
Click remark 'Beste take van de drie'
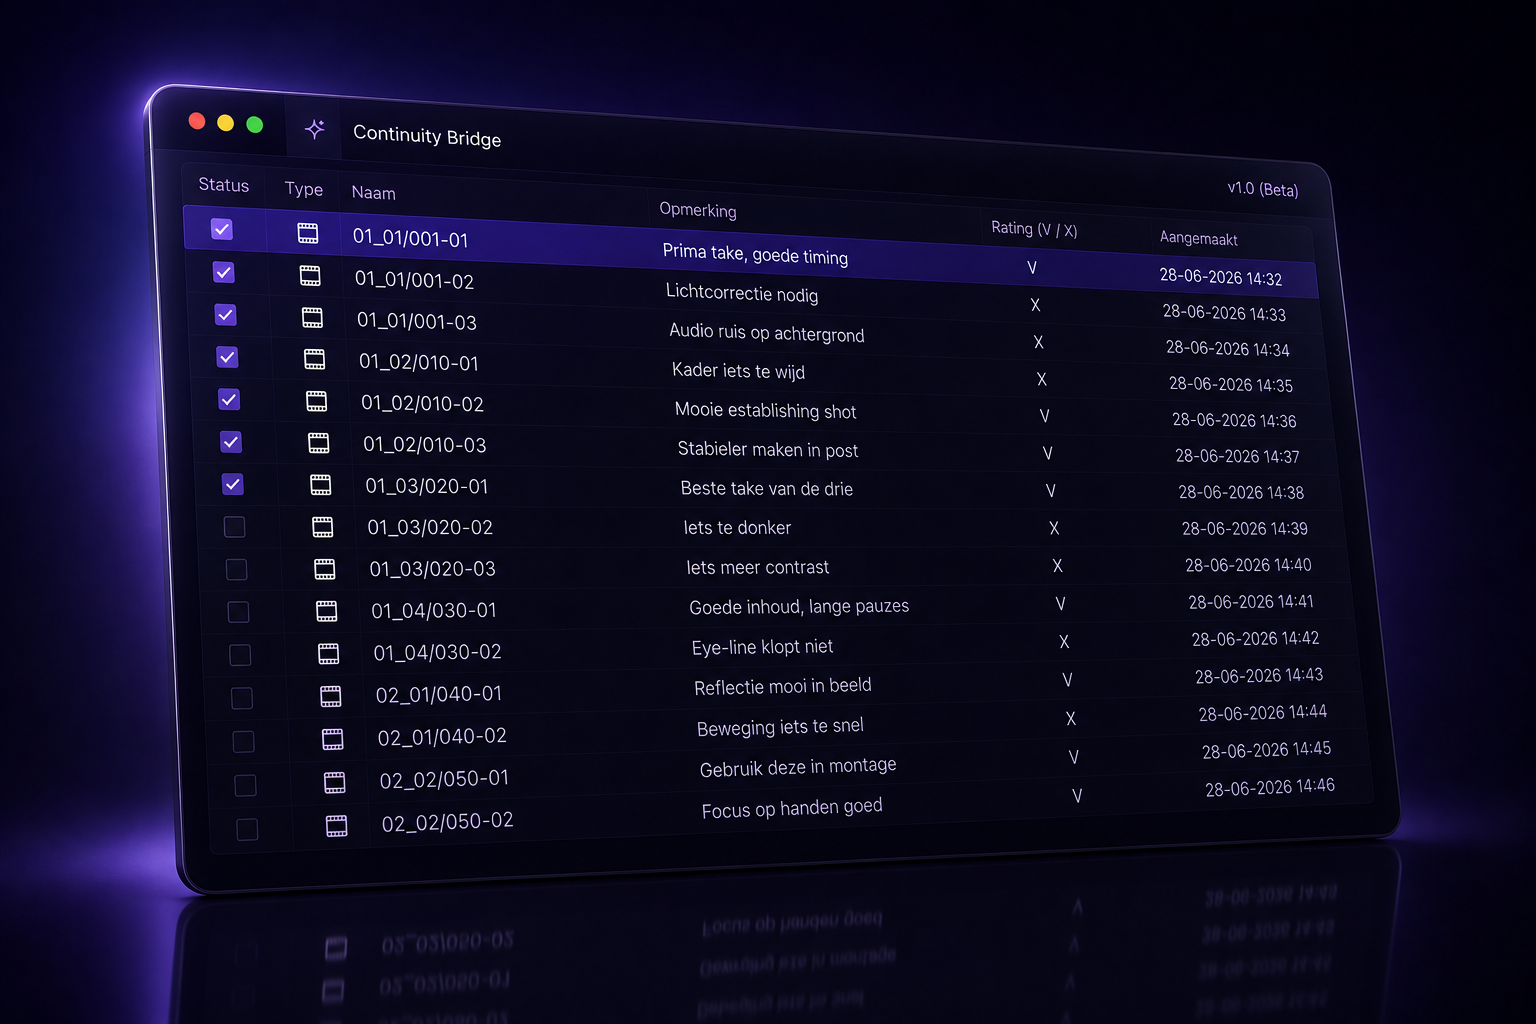pos(767,488)
